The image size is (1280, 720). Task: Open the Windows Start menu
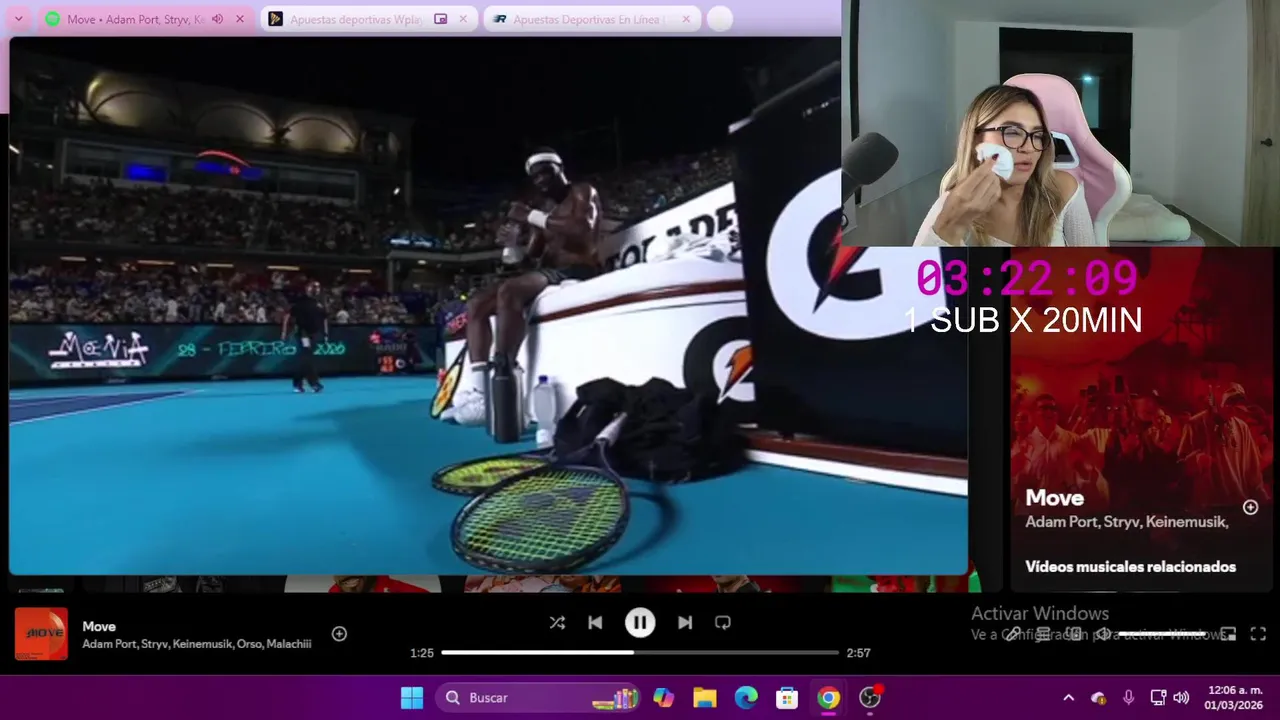click(411, 698)
